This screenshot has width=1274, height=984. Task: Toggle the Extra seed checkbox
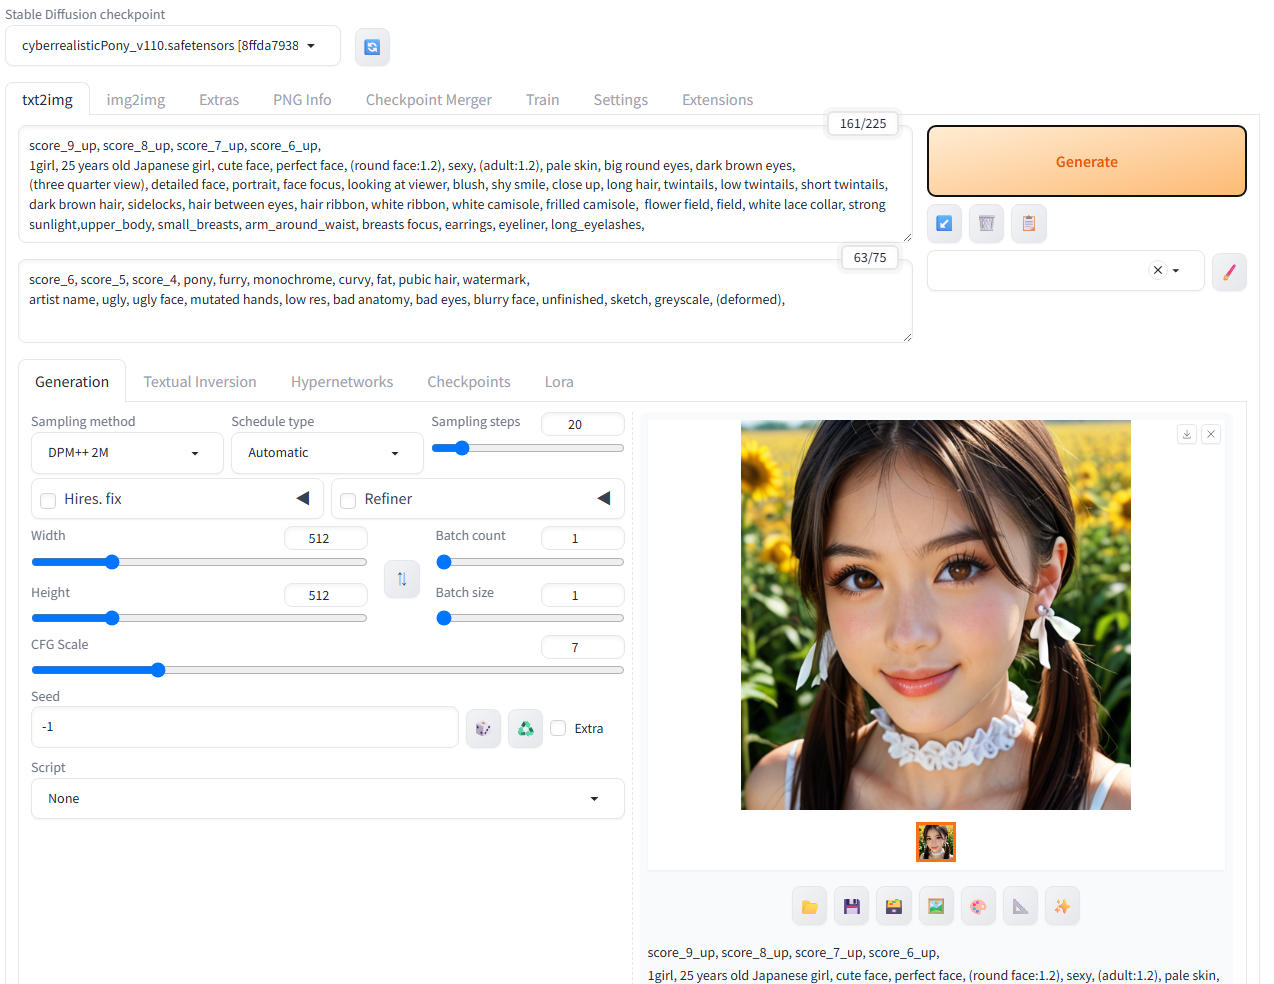click(558, 728)
